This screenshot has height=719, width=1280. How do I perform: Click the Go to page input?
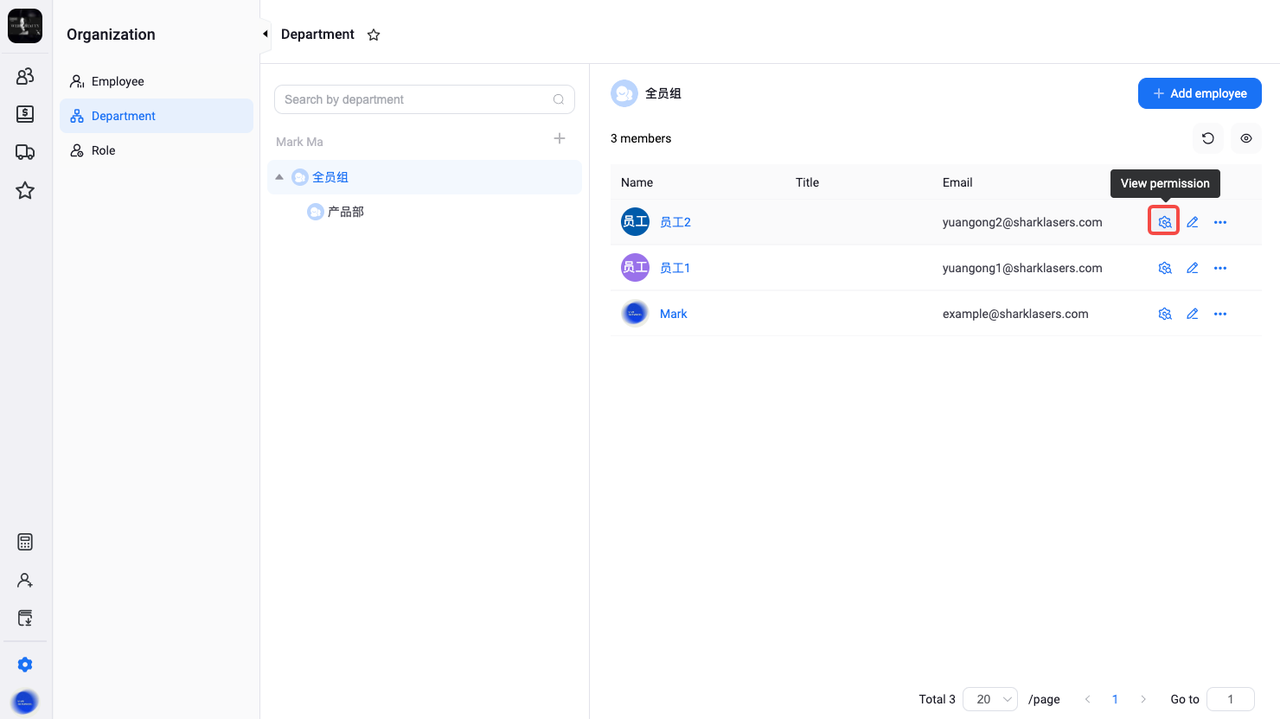[x=1230, y=700]
